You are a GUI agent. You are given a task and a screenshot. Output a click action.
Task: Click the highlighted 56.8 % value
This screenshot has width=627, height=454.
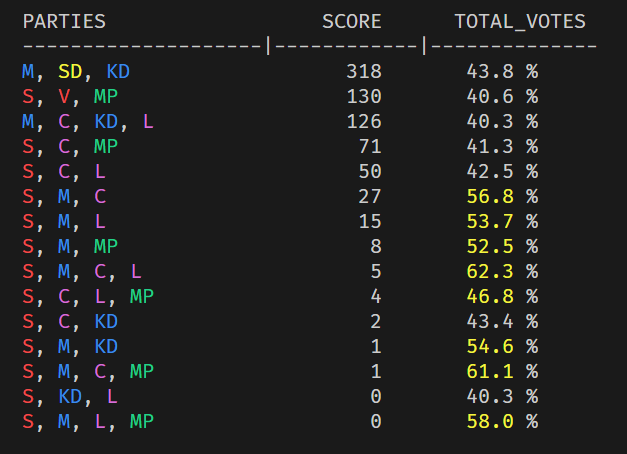(x=502, y=196)
